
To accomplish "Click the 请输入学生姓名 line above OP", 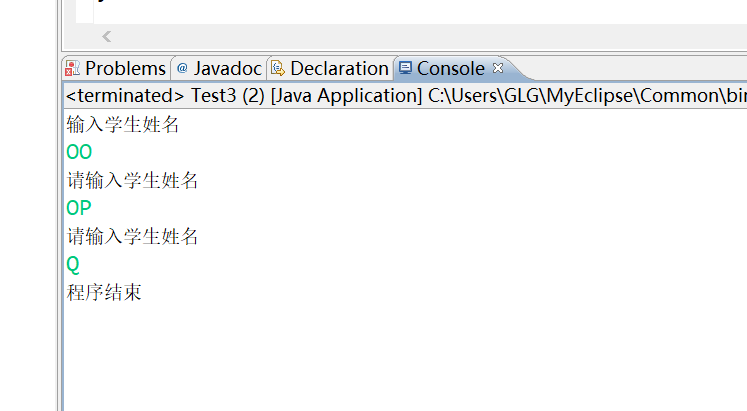I will pyautogui.click(x=132, y=181).
